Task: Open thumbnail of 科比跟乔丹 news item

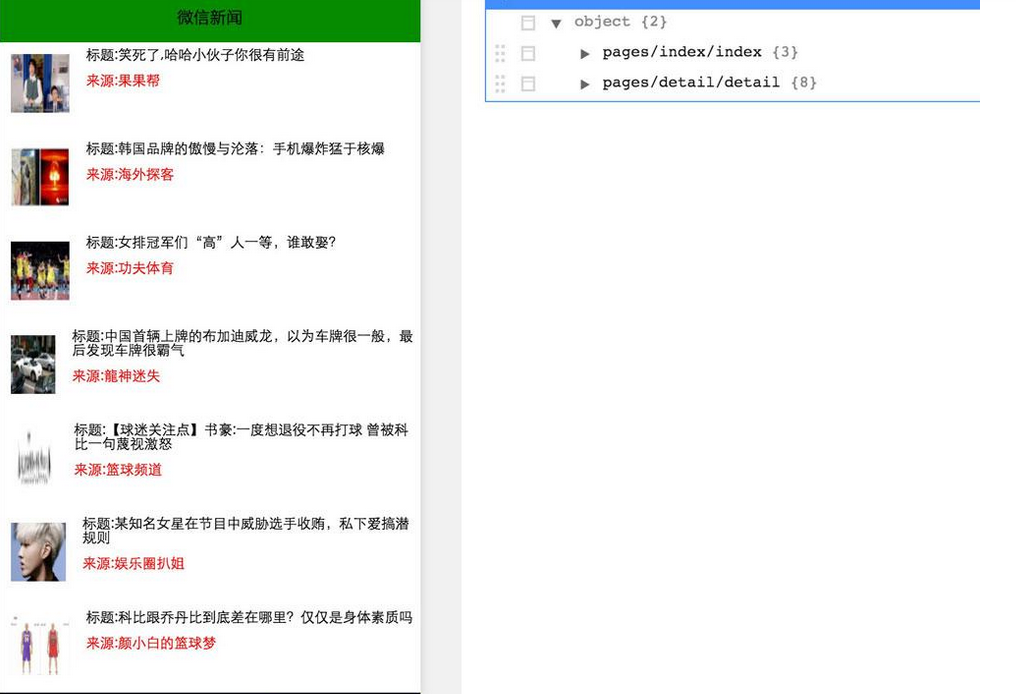Action: [x=40, y=645]
